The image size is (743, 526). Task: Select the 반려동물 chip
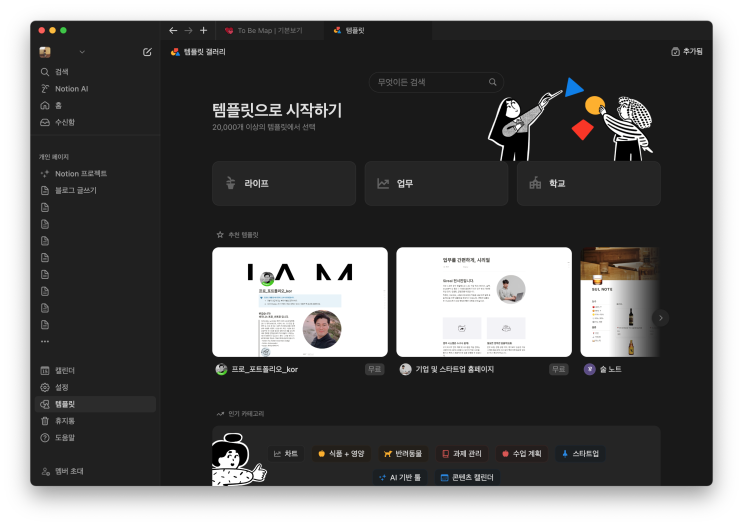(x=403, y=453)
